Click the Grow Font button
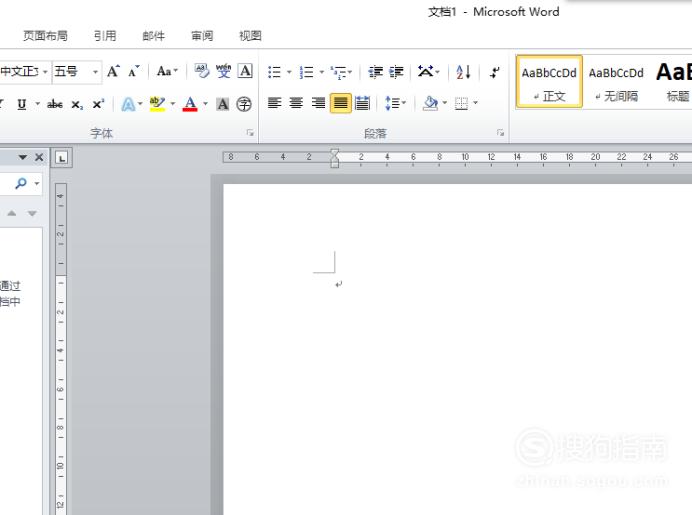The height and width of the screenshot is (515, 692). (x=113, y=71)
